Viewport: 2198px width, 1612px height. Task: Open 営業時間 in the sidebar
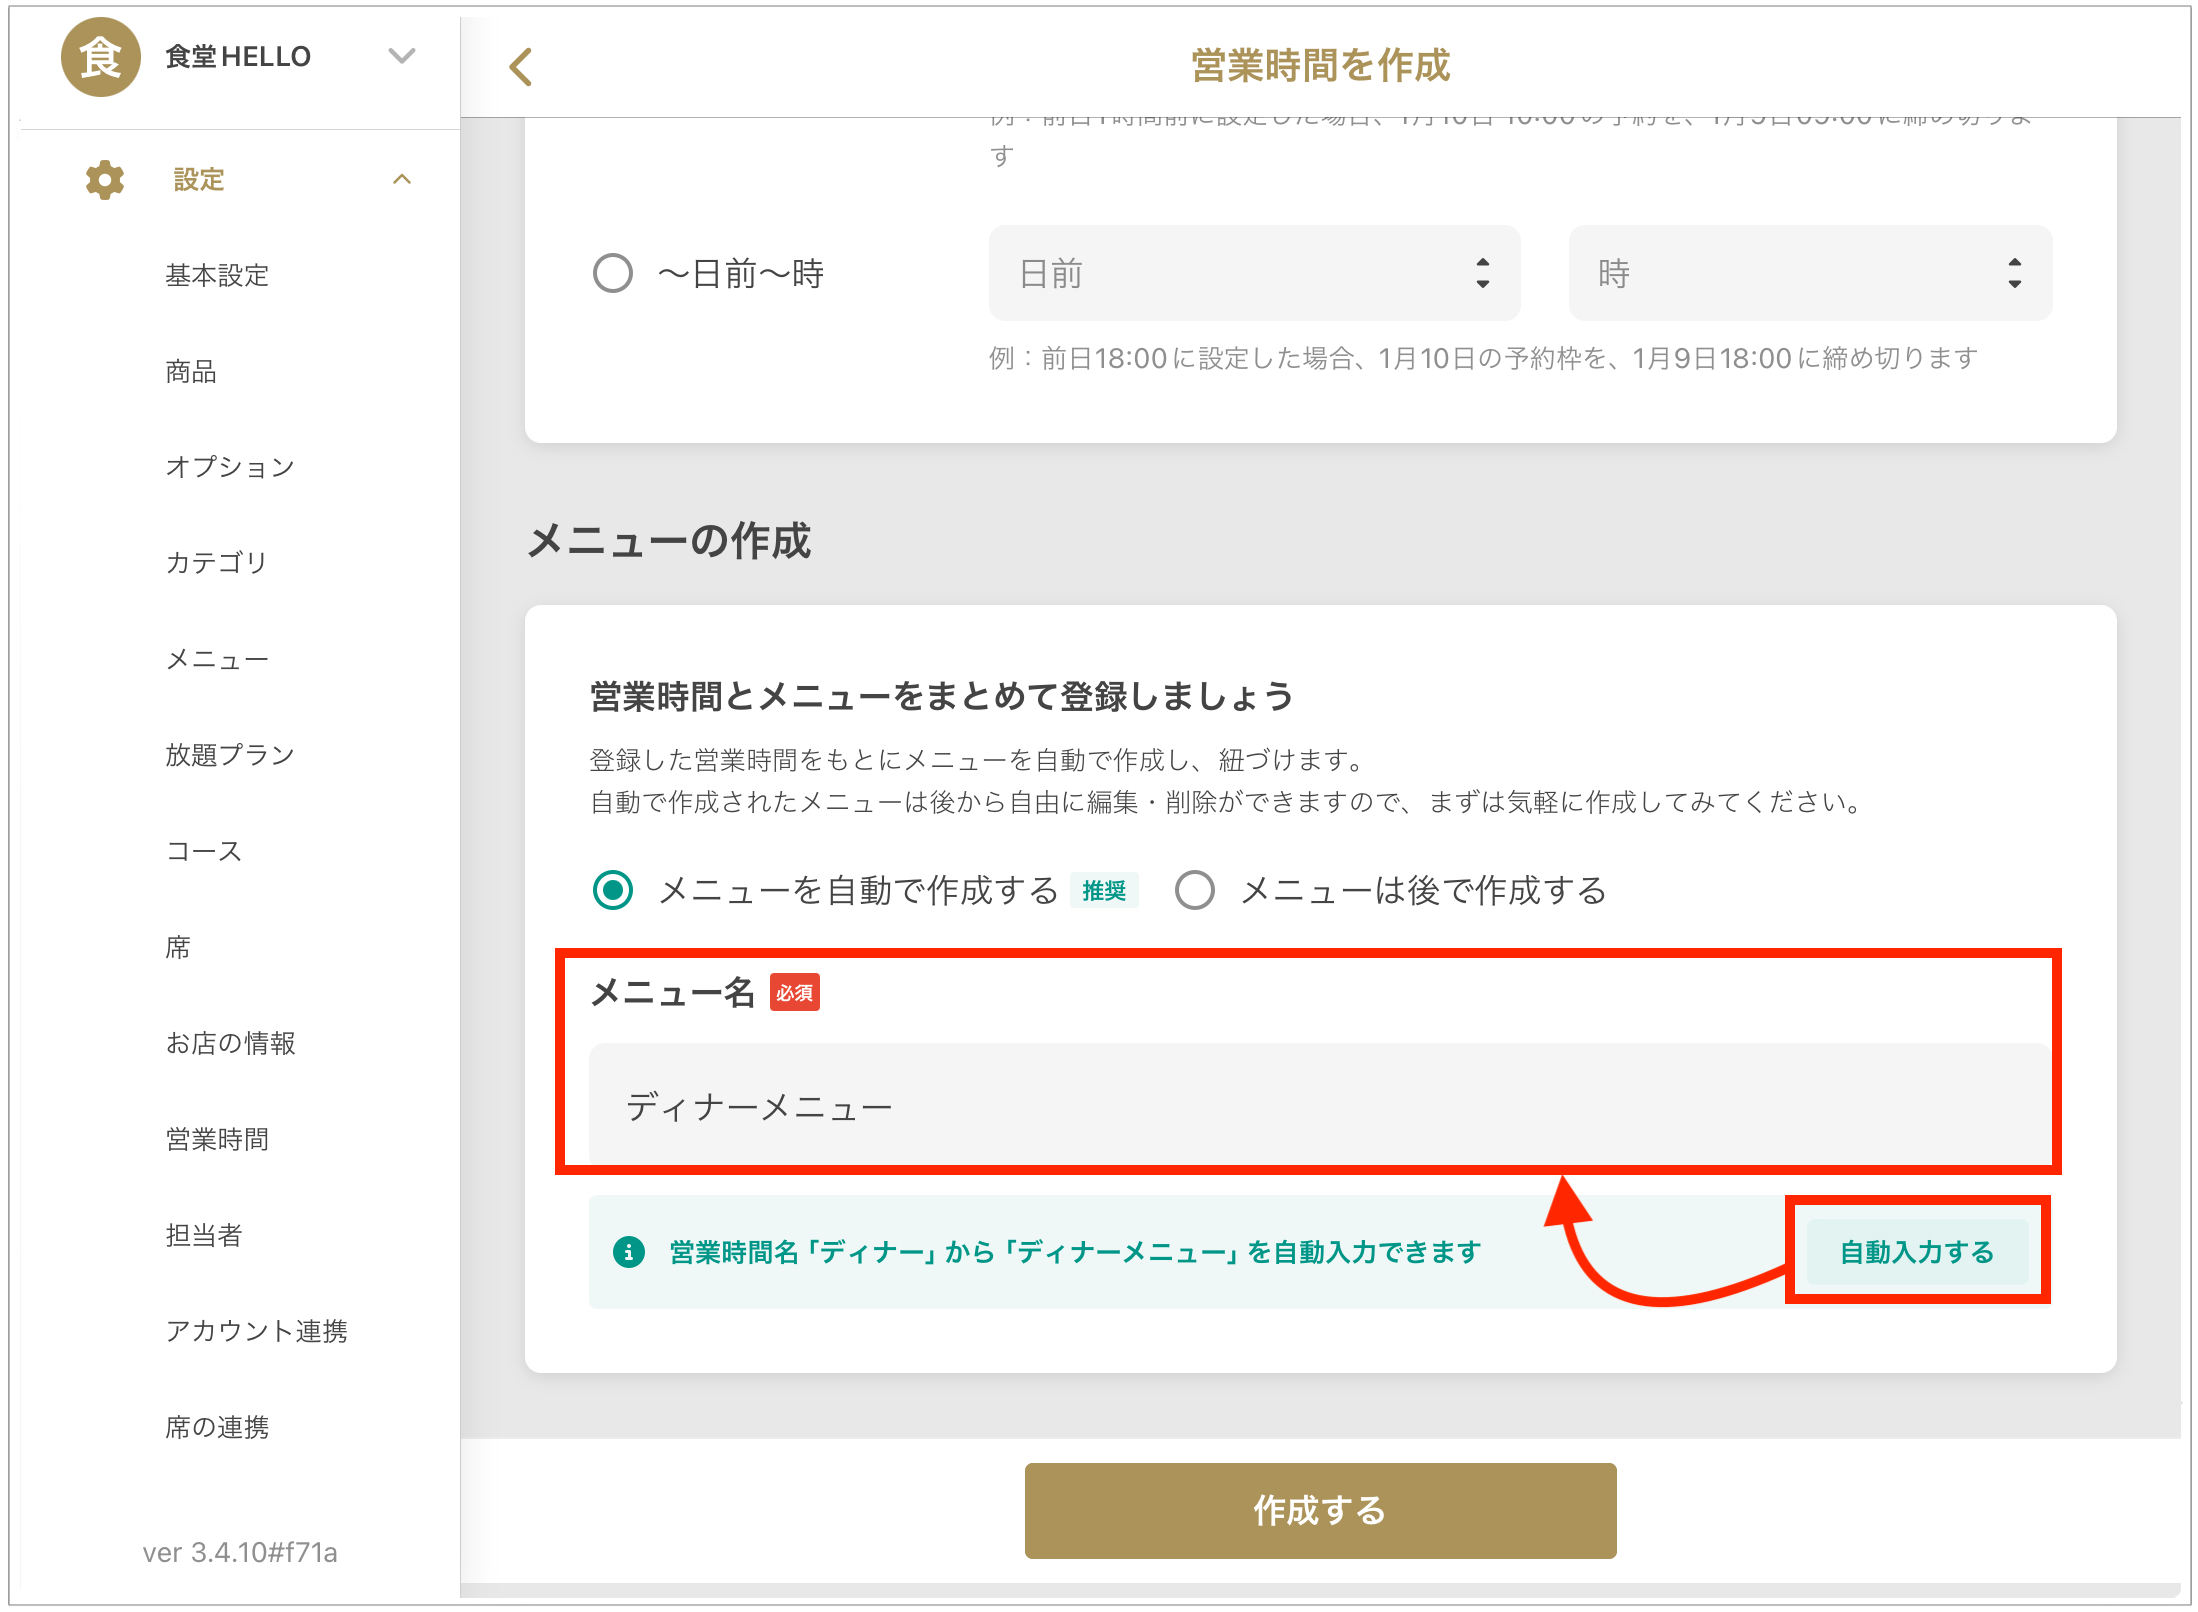217,1139
